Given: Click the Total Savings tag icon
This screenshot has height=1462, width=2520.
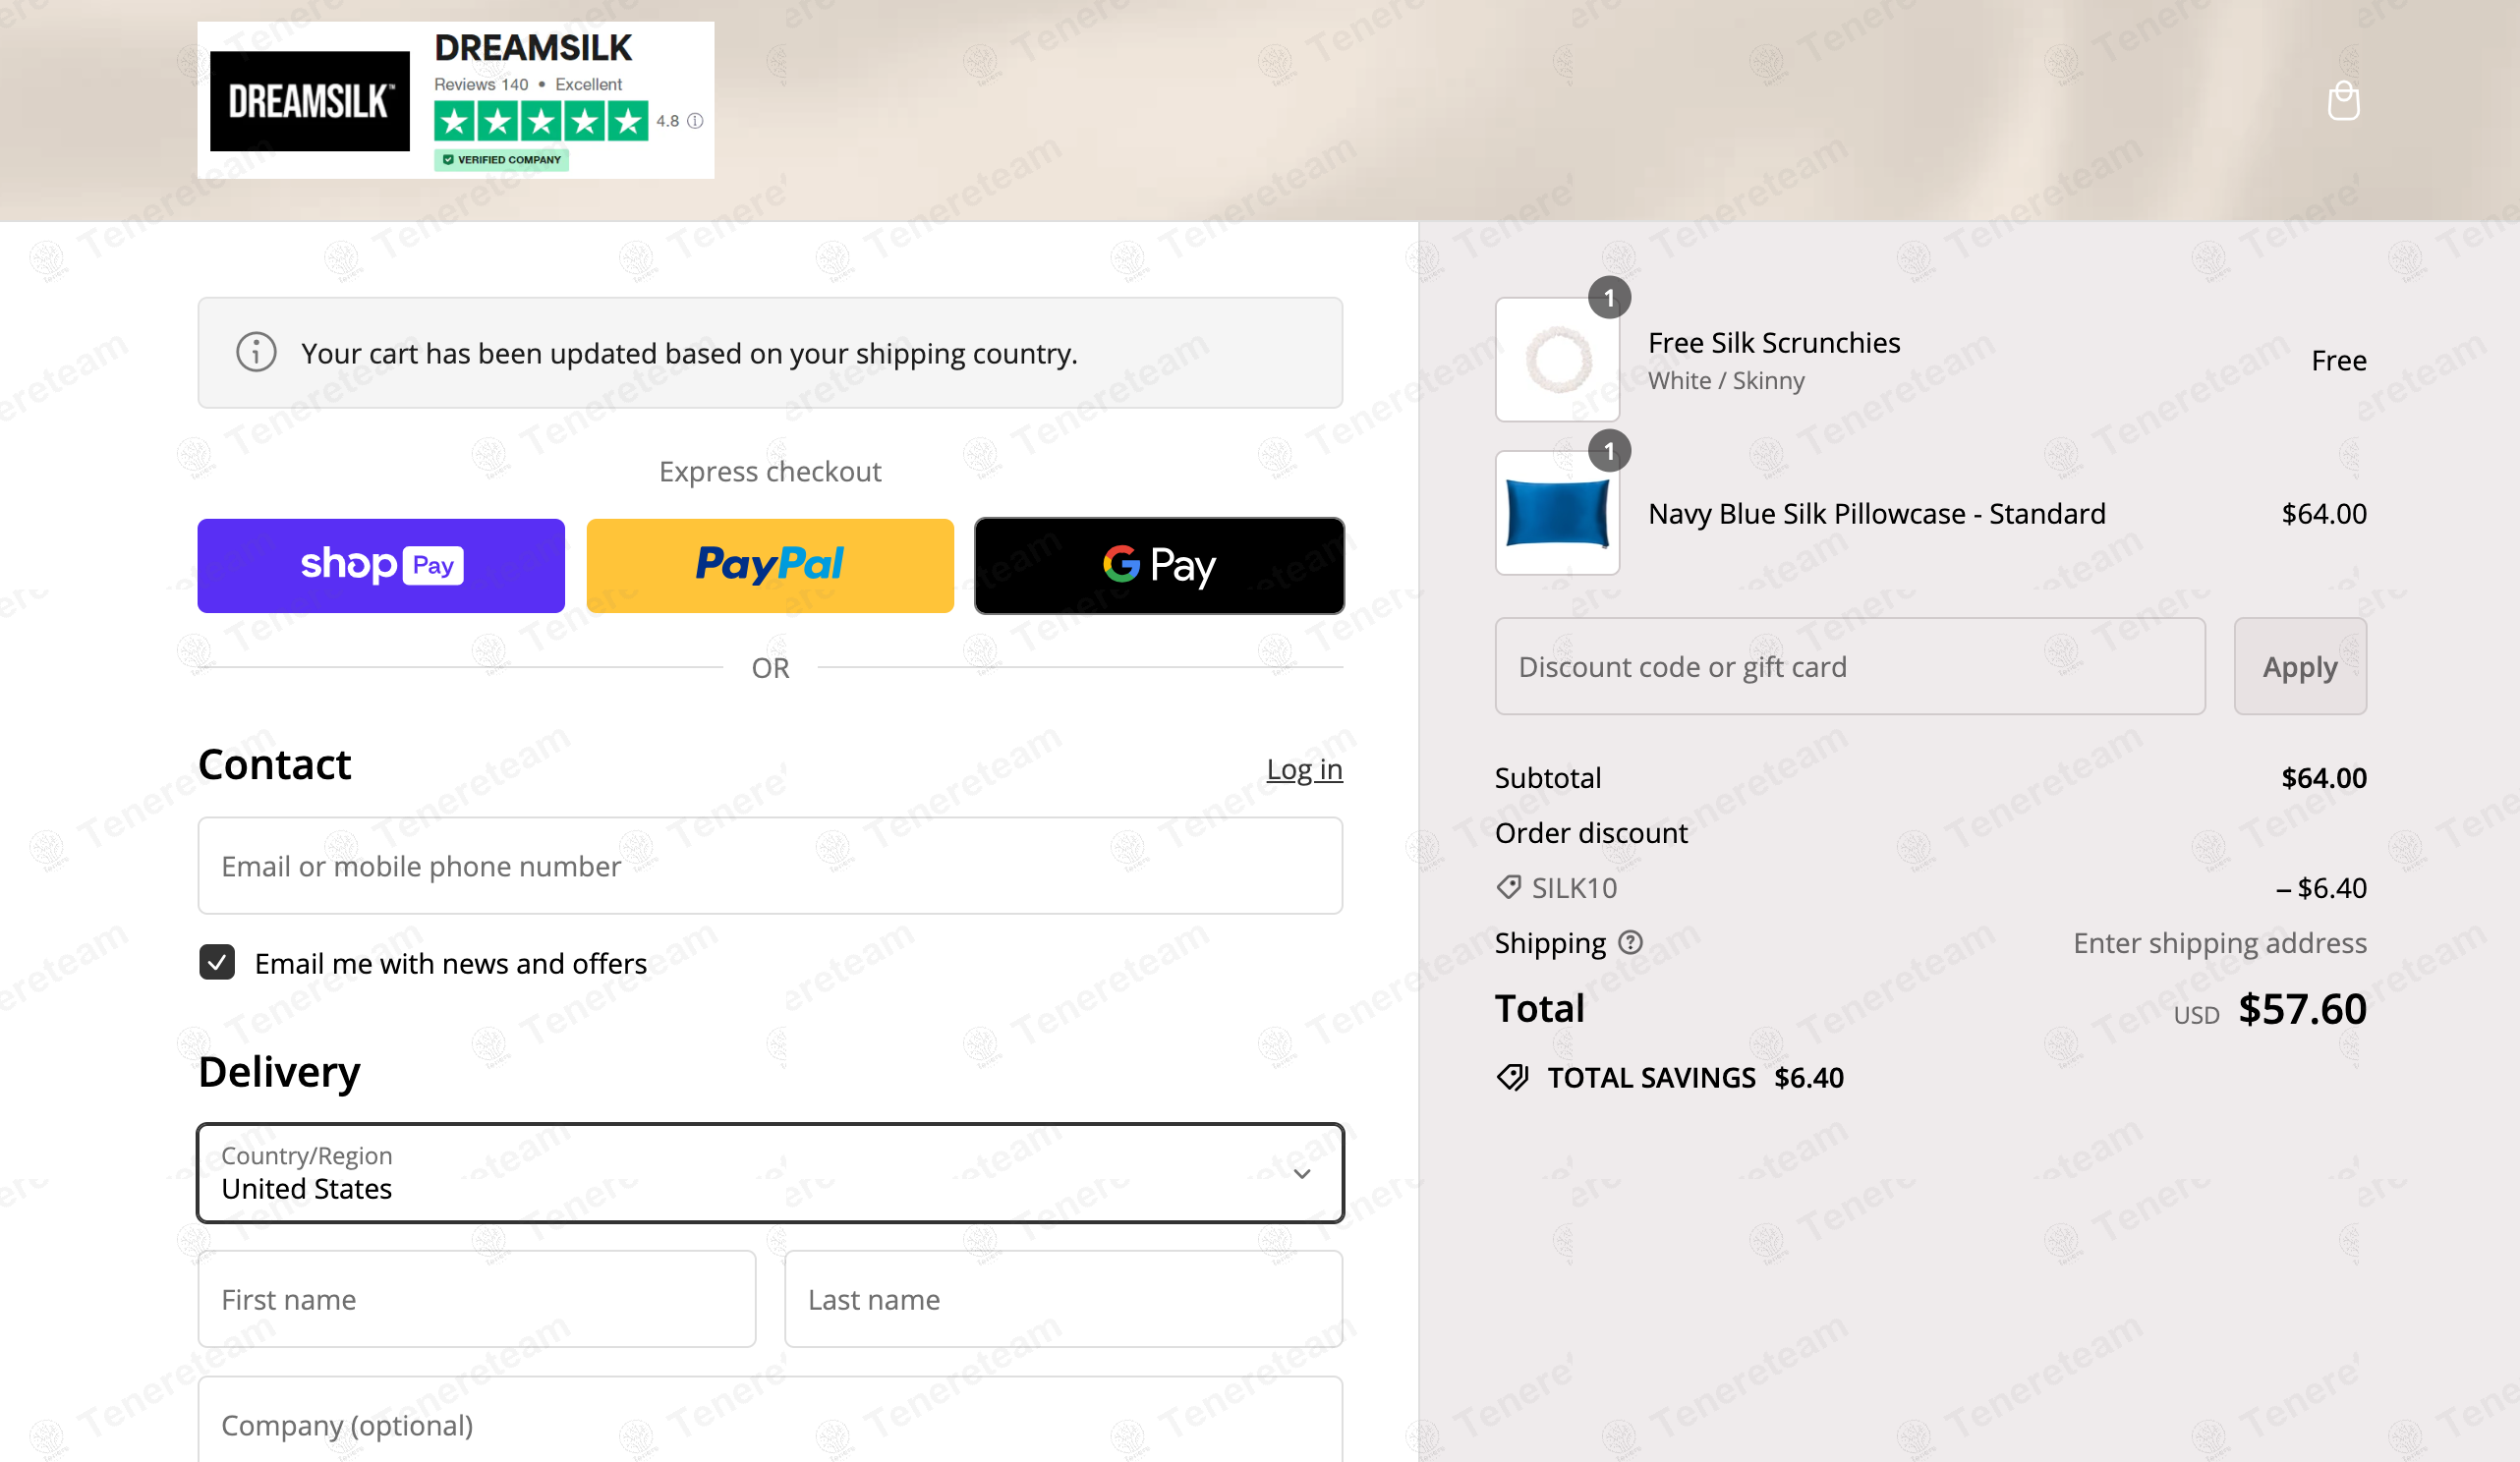Looking at the screenshot, I should click(1512, 1077).
